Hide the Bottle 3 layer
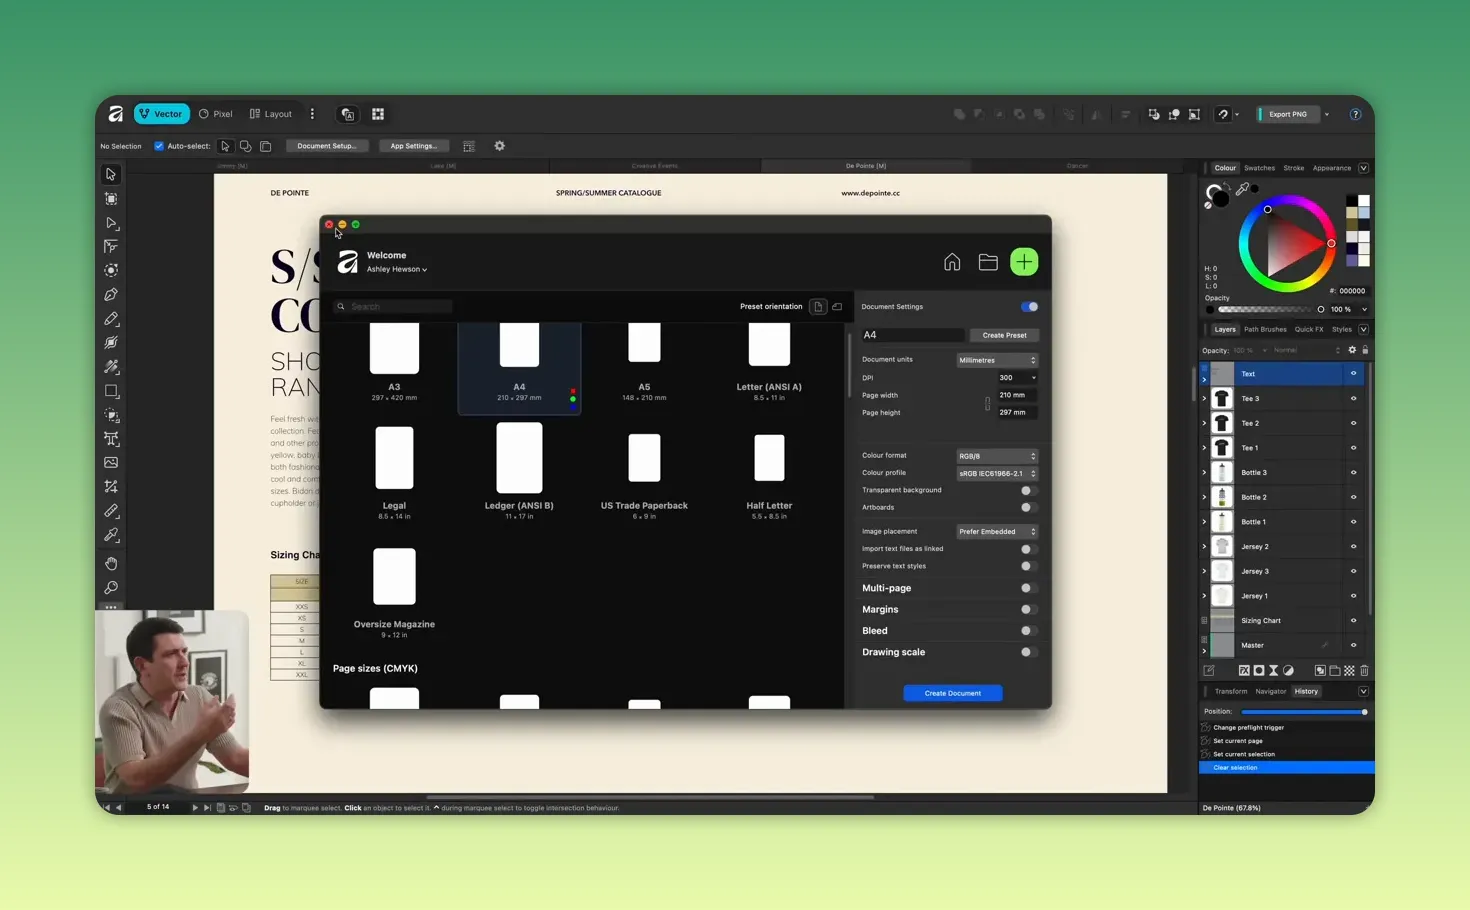1470x910 pixels. click(x=1354, y=472)
